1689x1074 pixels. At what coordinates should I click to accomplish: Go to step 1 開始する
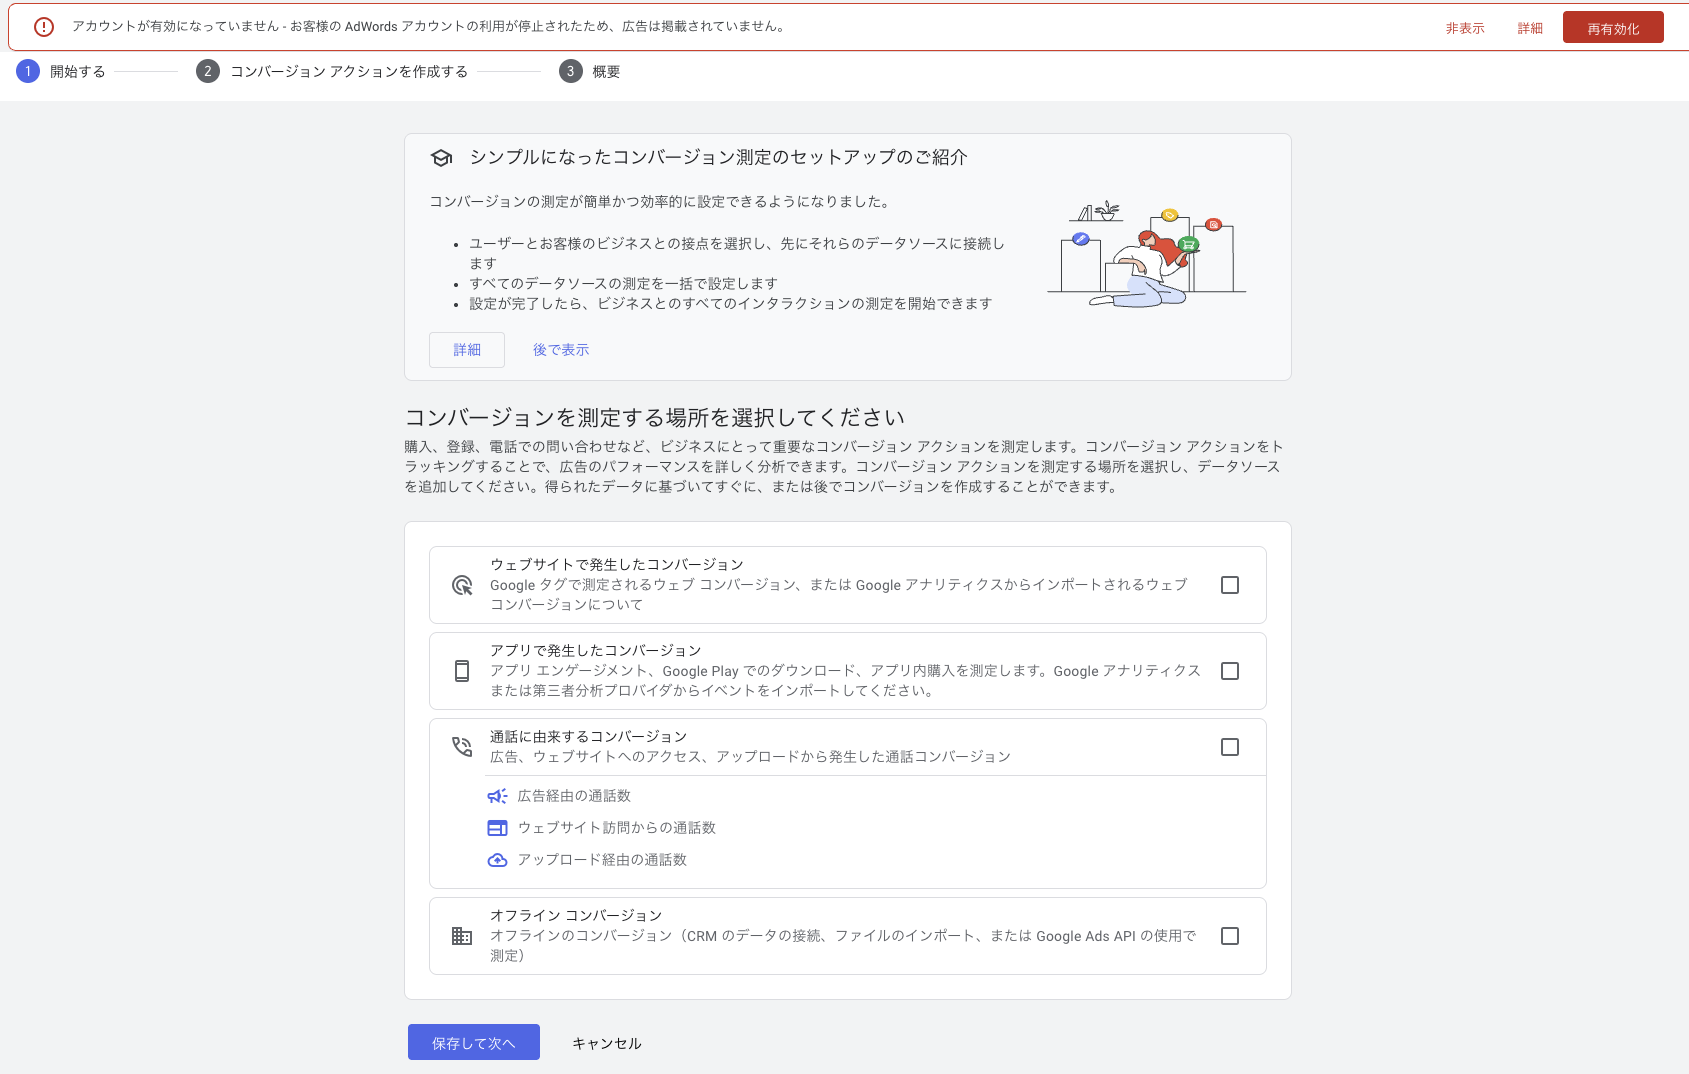61,71
